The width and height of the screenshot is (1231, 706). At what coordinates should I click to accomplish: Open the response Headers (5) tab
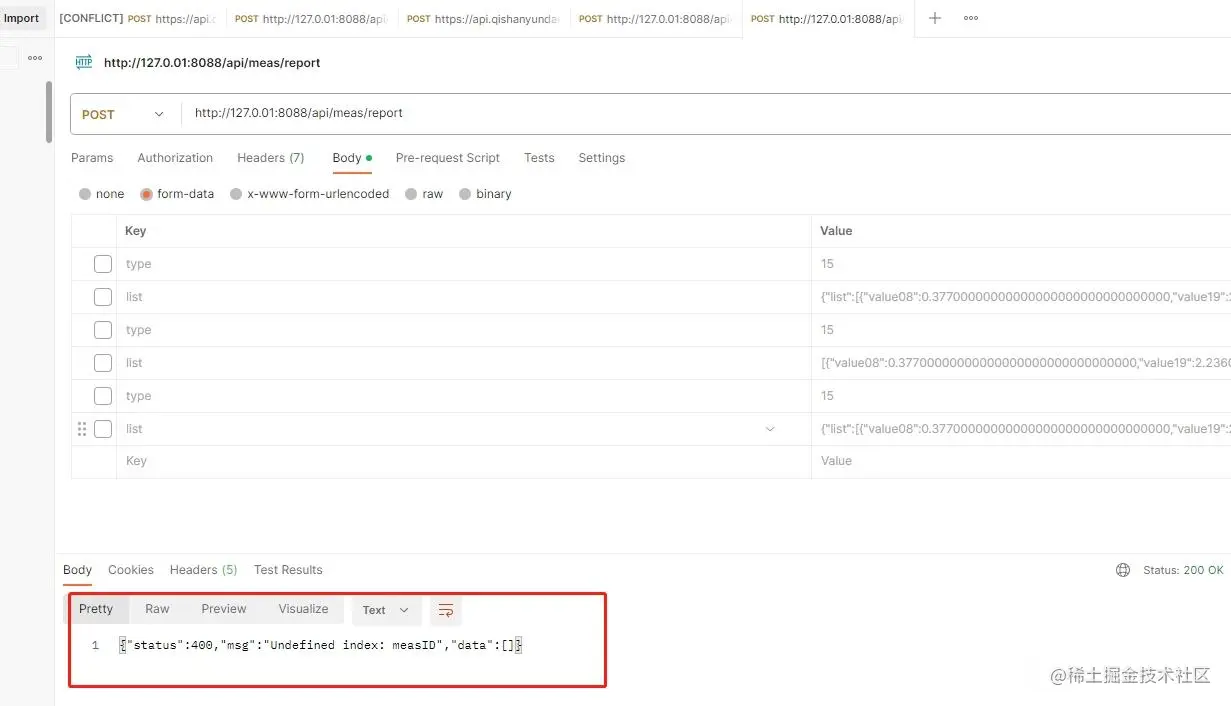coord(203,570)
